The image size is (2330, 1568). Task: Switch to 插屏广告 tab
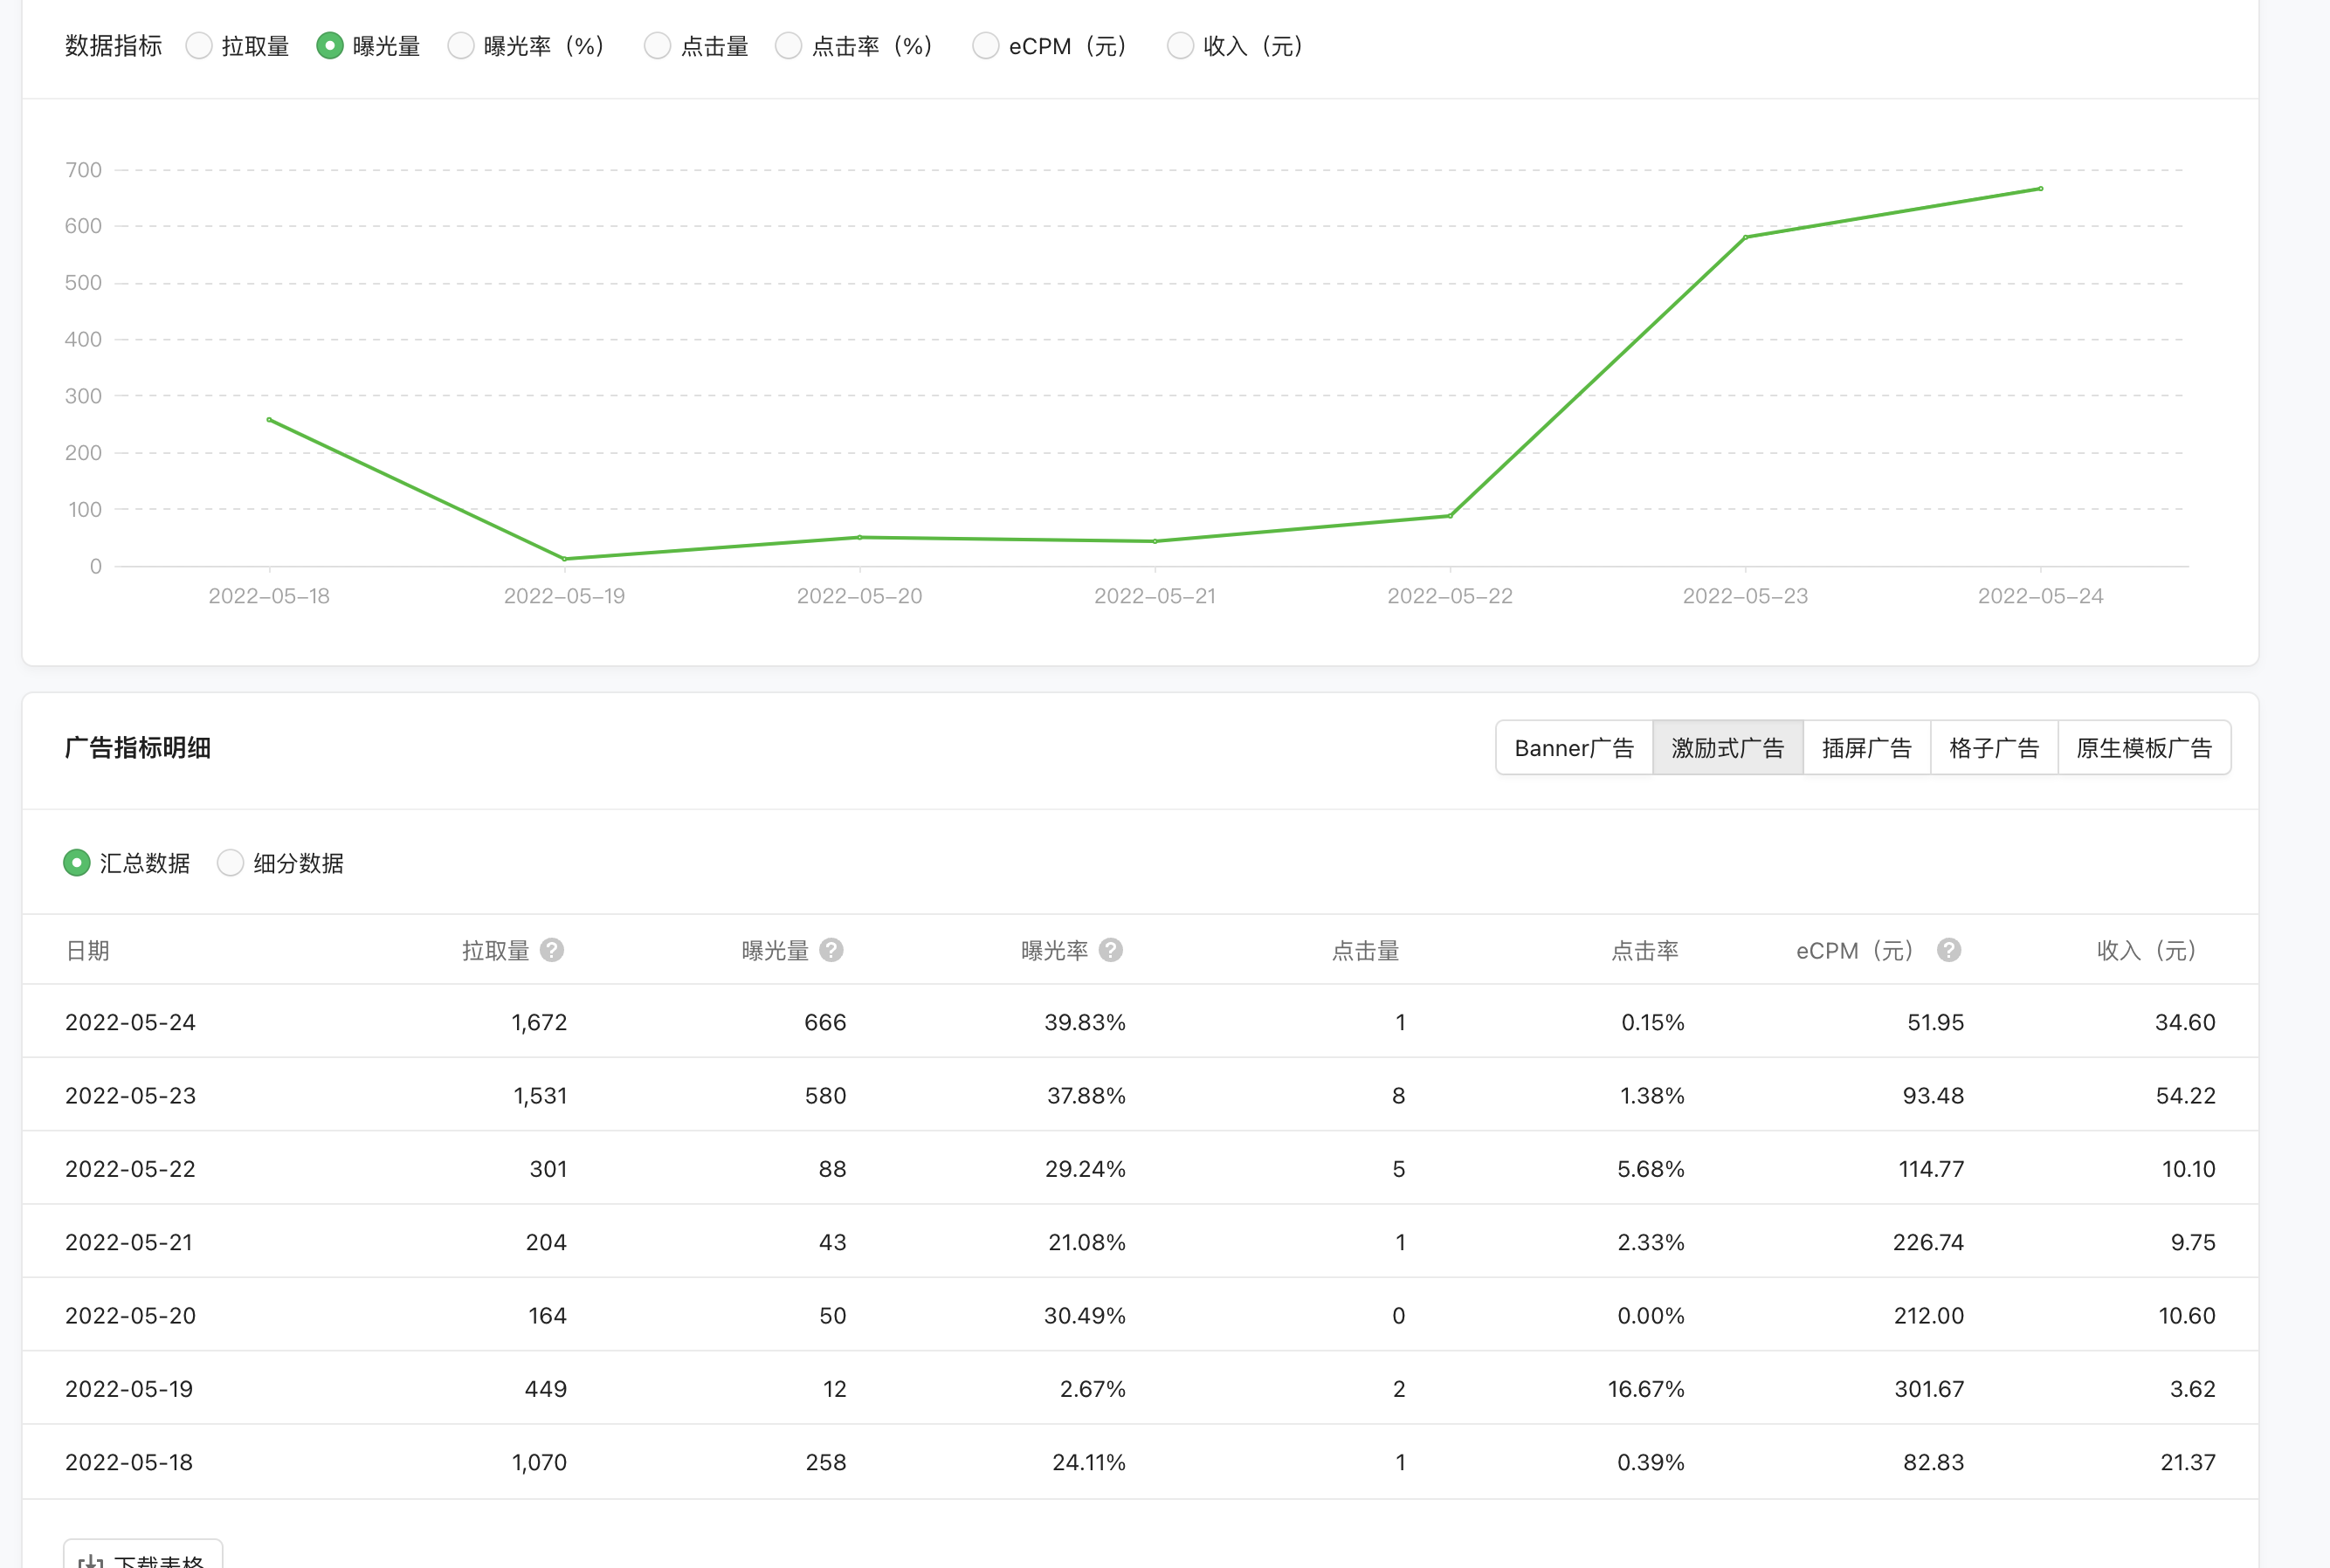[x=1866, y=748]
